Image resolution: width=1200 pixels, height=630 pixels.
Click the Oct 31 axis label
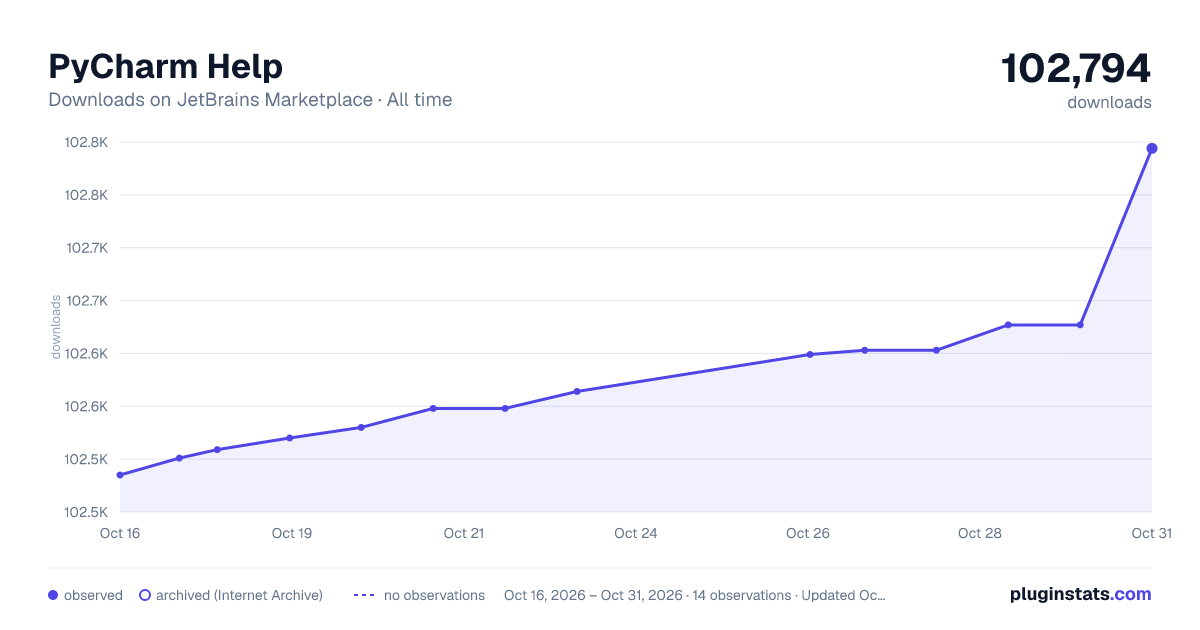(1151, 533)
